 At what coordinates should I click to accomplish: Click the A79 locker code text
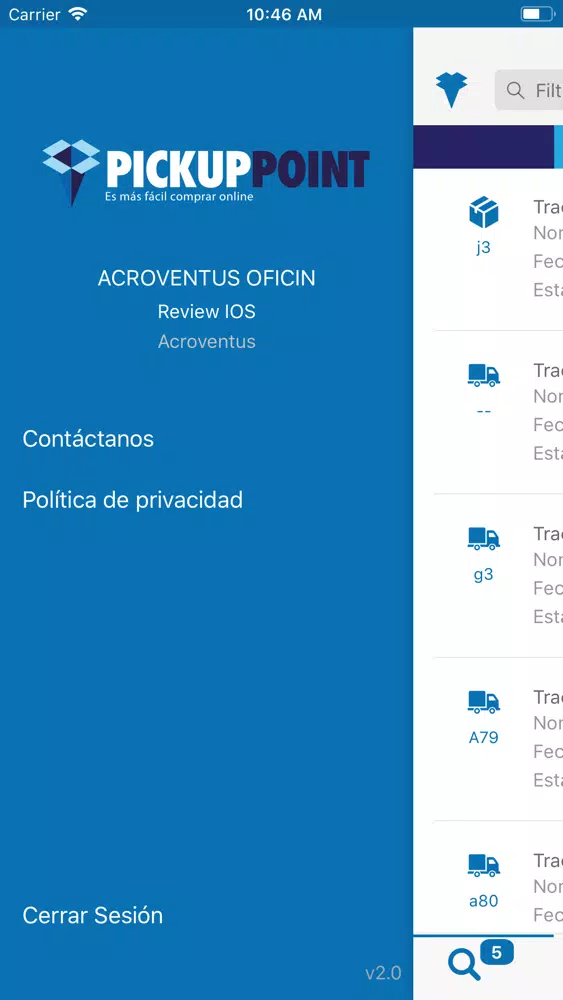[x=483, y=738]
